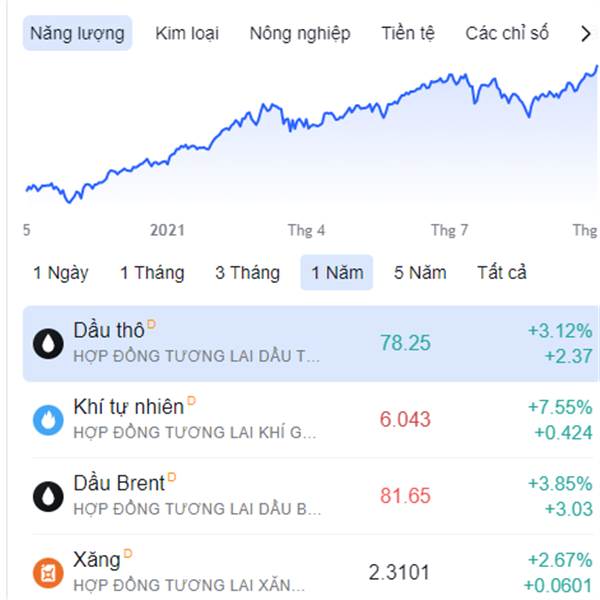
Task: Show Tất cả time range
Action: (502, 272)
